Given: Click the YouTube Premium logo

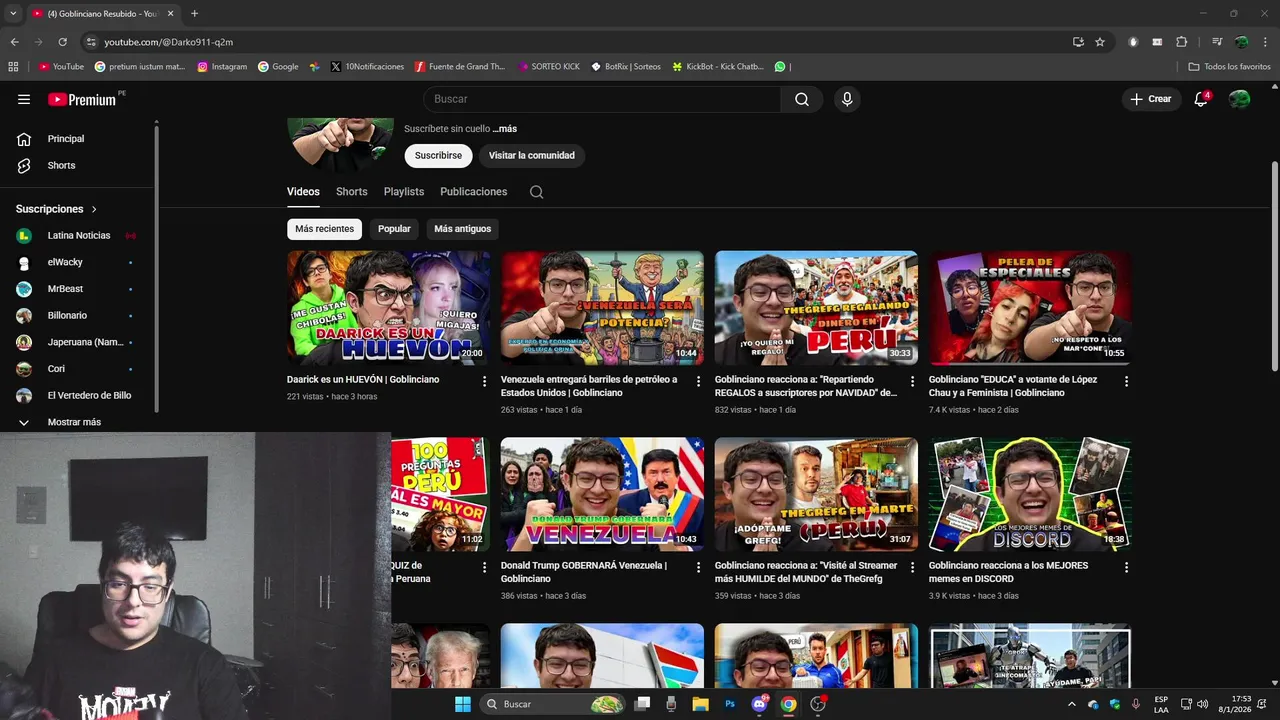Looking at the screenshot, I should [82, 99].
